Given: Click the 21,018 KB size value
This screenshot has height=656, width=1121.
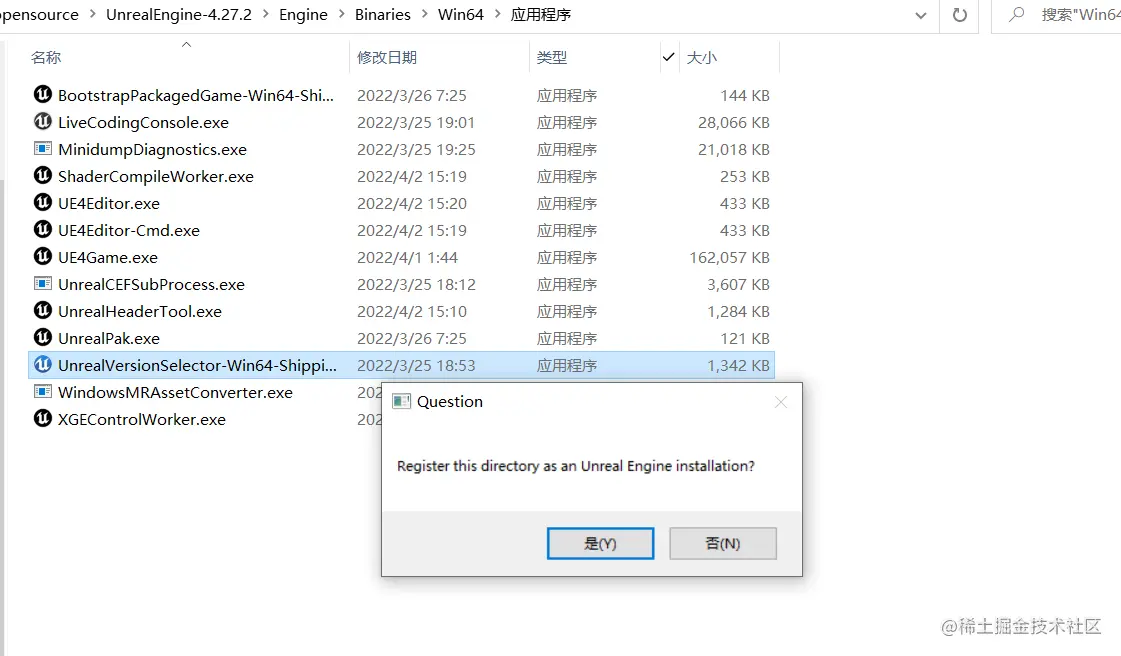Looking at the screenshot, I should pos(734,150).
